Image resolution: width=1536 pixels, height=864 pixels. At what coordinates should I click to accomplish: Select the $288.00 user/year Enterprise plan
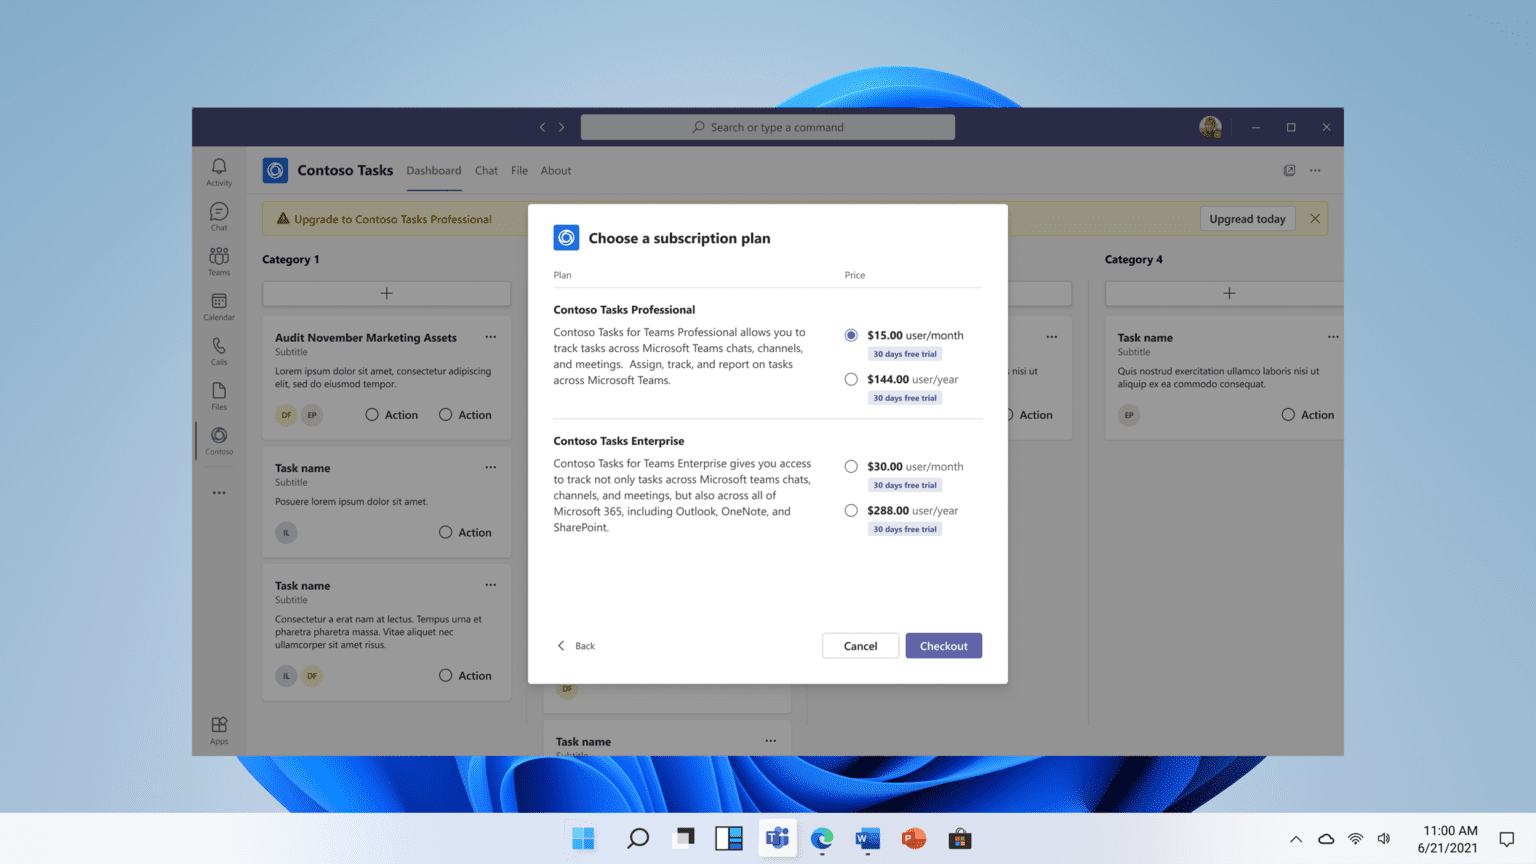click(851, 510)
